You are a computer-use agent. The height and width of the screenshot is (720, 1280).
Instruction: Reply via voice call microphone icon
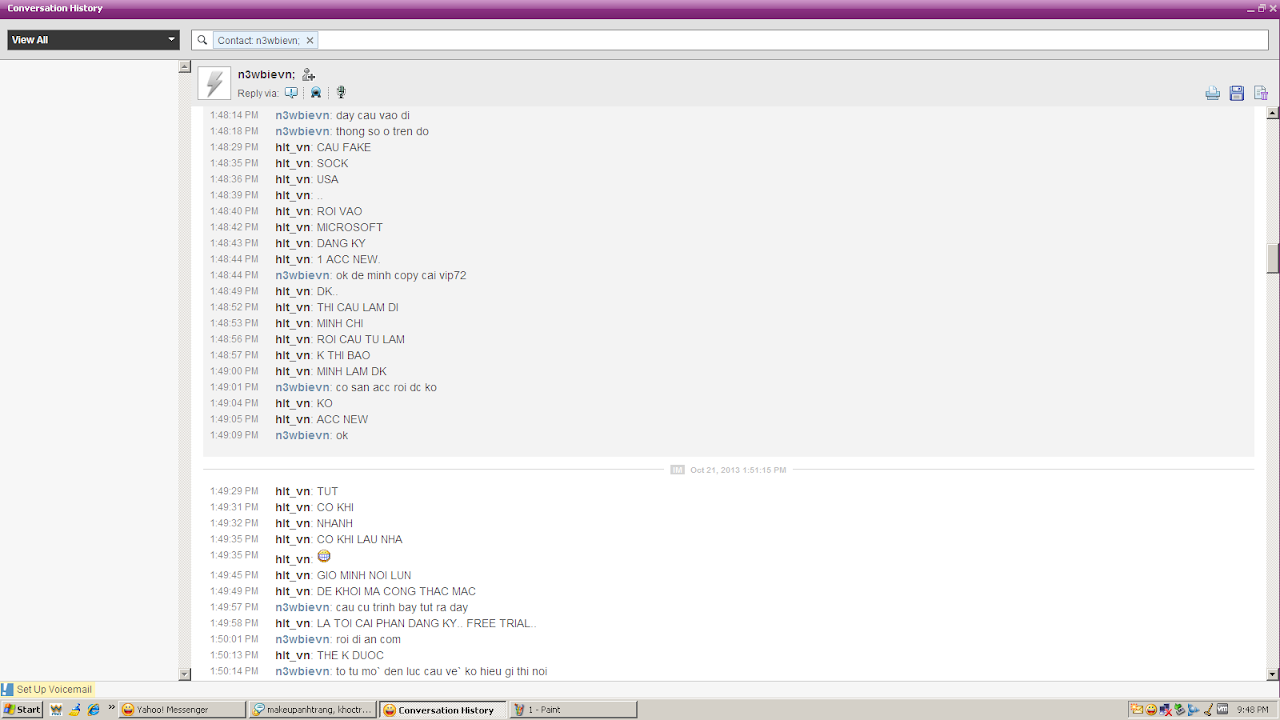point(341,93)
